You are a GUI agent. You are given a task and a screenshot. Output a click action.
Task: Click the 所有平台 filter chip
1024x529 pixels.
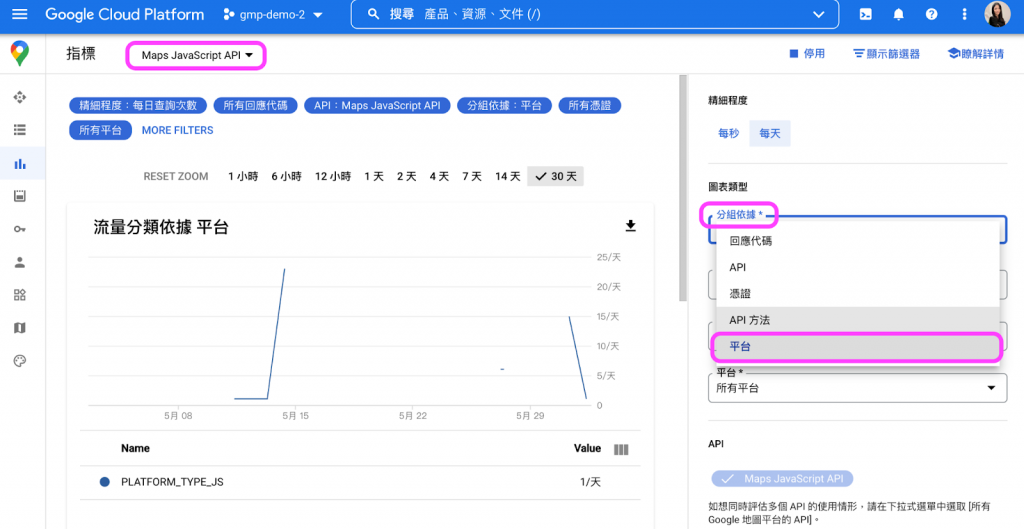click(x=101, y=130)
